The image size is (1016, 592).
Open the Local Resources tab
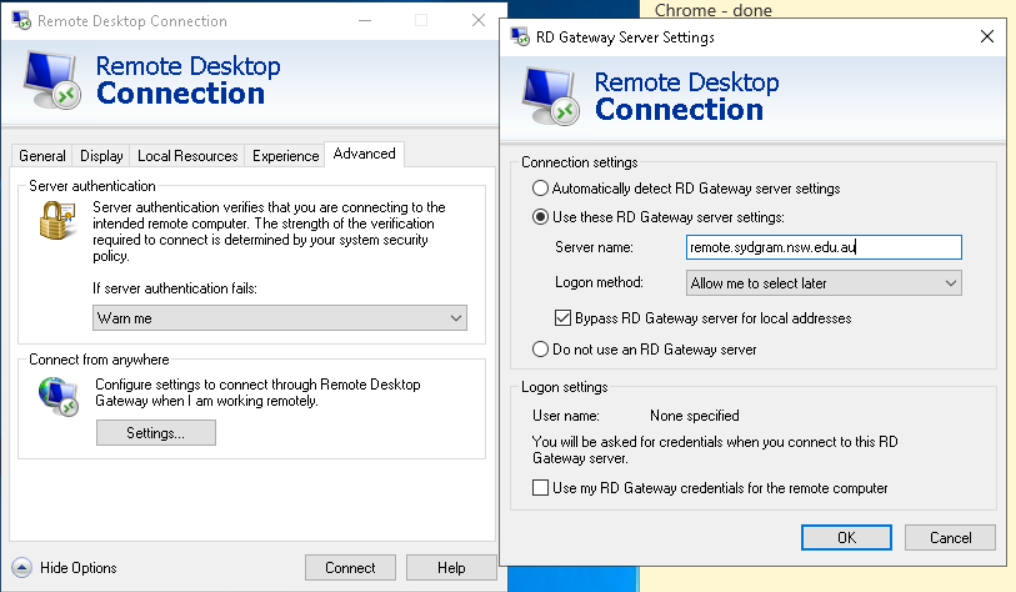(187, 156)
